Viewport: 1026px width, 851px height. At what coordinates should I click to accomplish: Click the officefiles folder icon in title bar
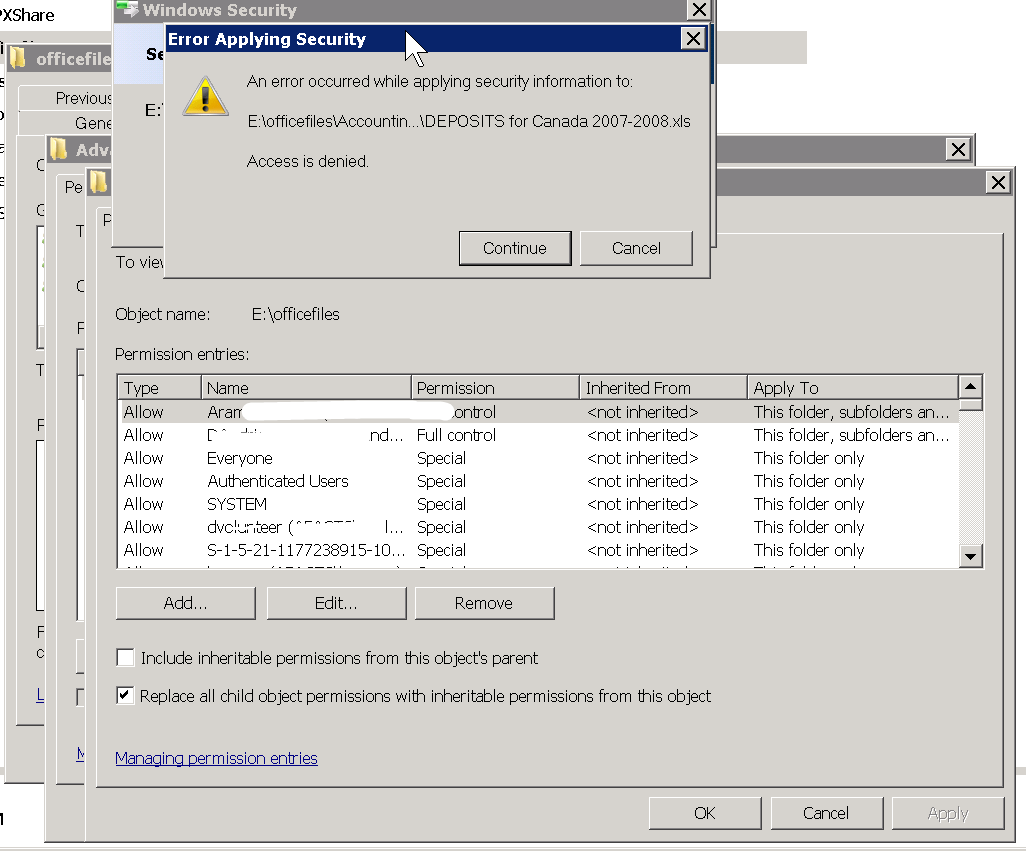(x=18, y=58)
